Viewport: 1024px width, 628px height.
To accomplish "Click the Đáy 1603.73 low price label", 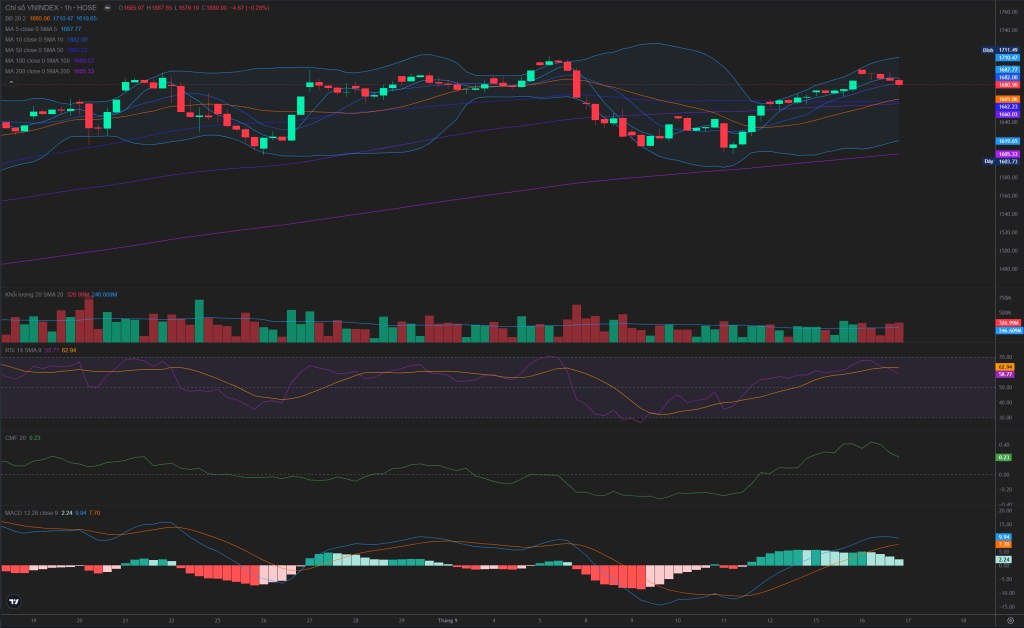I will (x=1002, y=161).
